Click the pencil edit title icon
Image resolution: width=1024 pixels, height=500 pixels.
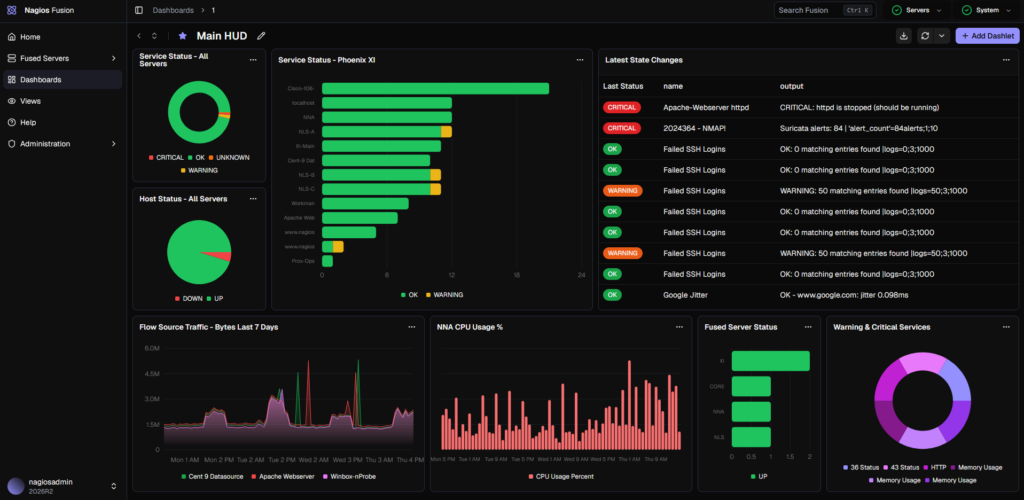pos(261,36)
